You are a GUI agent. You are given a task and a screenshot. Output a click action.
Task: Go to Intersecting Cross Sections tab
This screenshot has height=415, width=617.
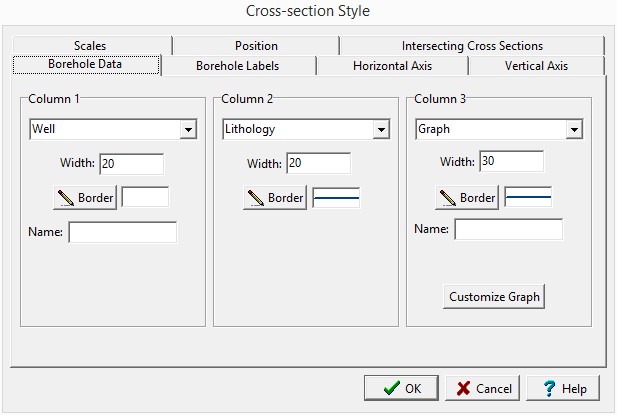click(472, 46)
